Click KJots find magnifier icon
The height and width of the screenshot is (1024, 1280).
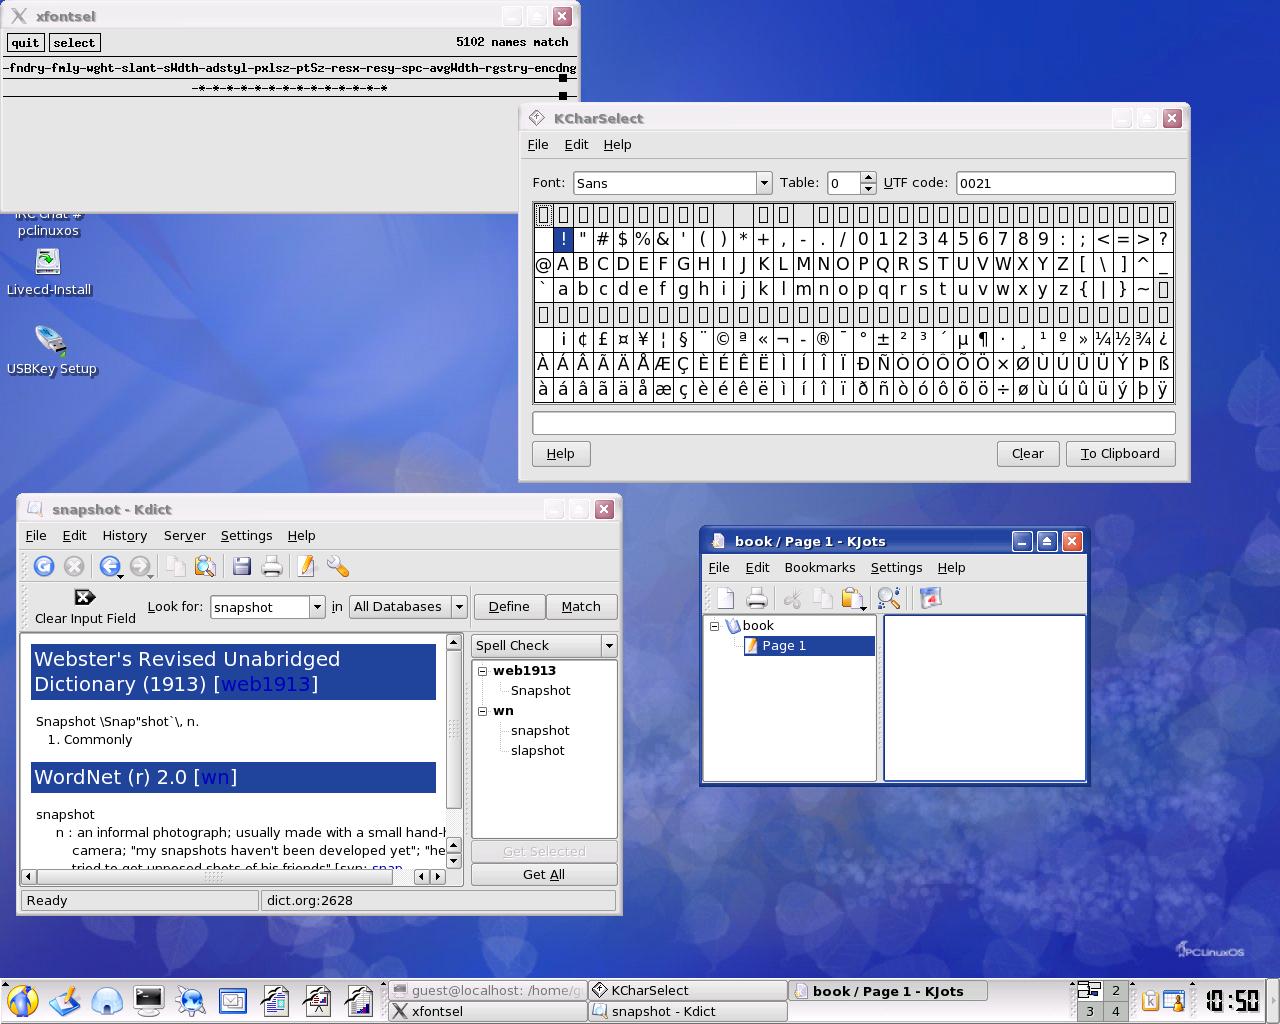coord(888,598)
